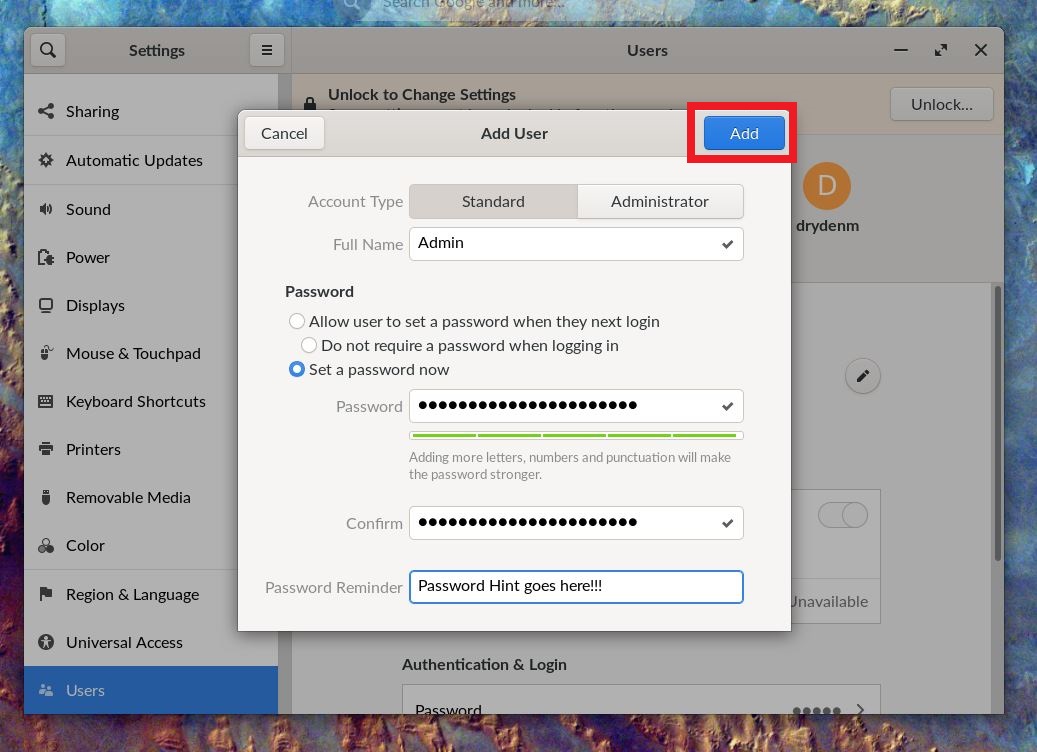Open the Password row chevron under Authentication

click(x=860, y=710)
